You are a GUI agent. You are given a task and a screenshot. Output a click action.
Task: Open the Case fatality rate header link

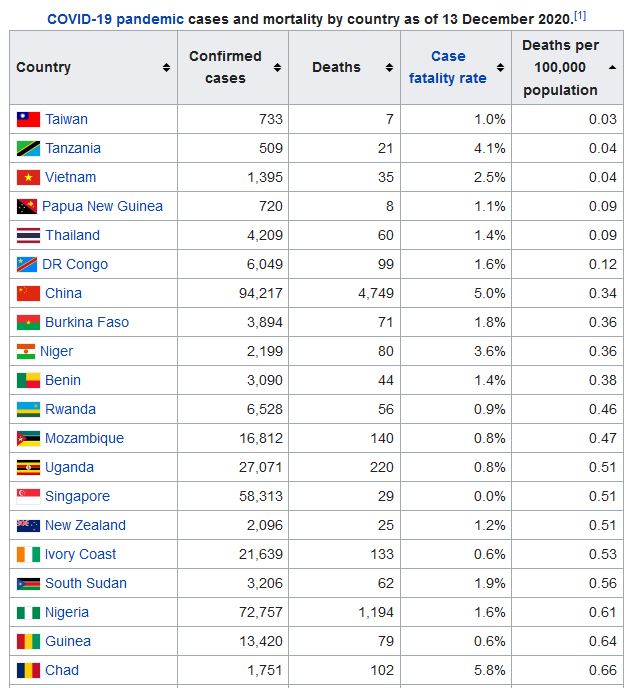click(448, 67)
